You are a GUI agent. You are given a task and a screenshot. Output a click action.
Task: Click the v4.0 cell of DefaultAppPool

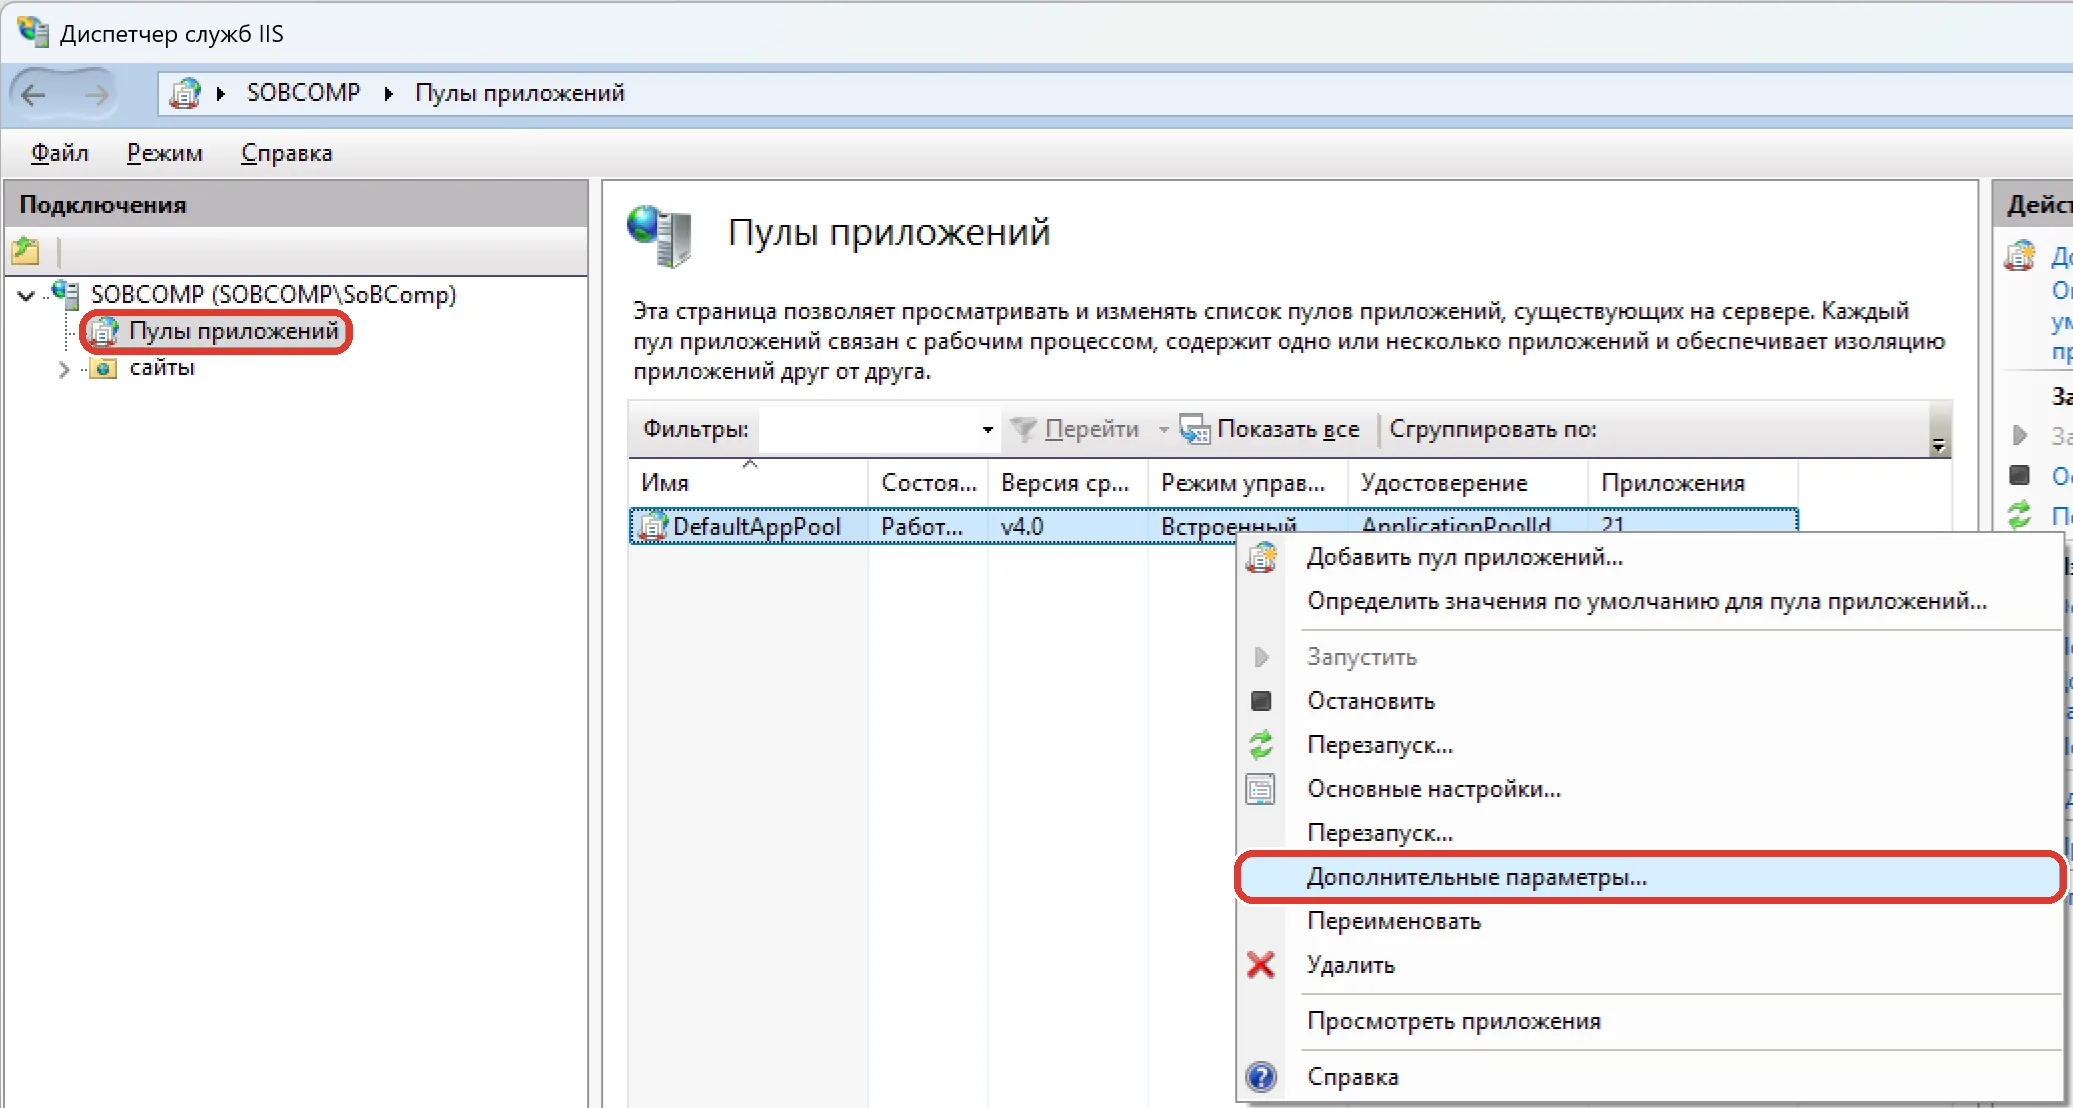(1068, 526)
